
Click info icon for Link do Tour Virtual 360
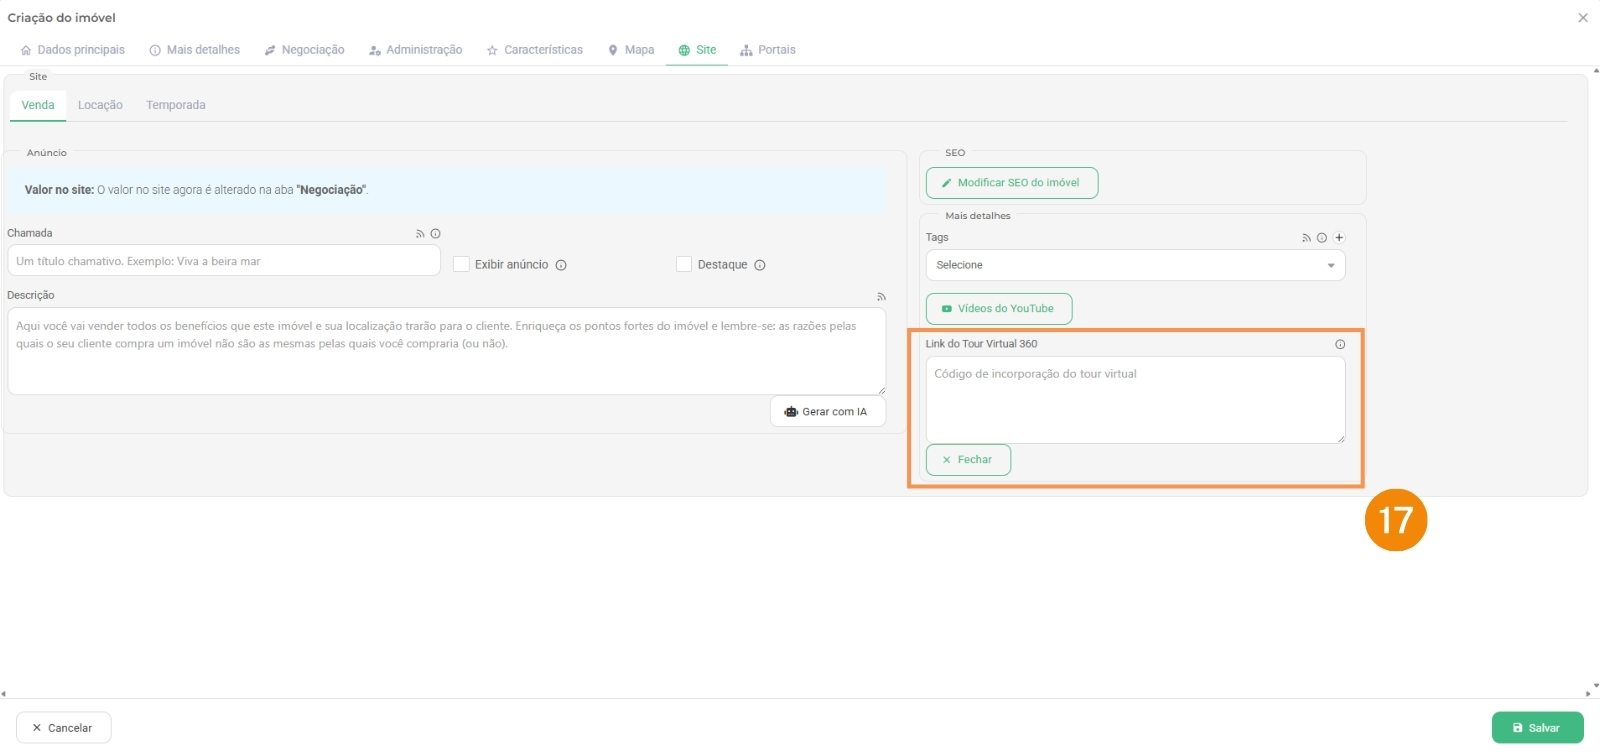pos(1340,344)
